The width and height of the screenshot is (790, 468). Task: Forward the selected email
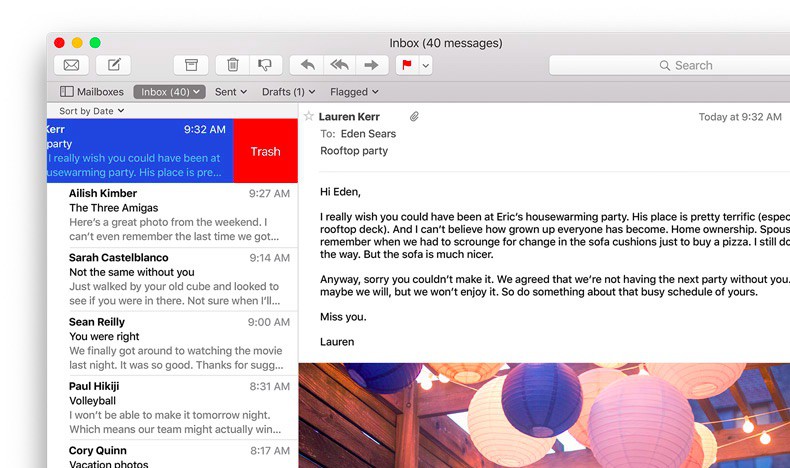(x=371, y=65)
